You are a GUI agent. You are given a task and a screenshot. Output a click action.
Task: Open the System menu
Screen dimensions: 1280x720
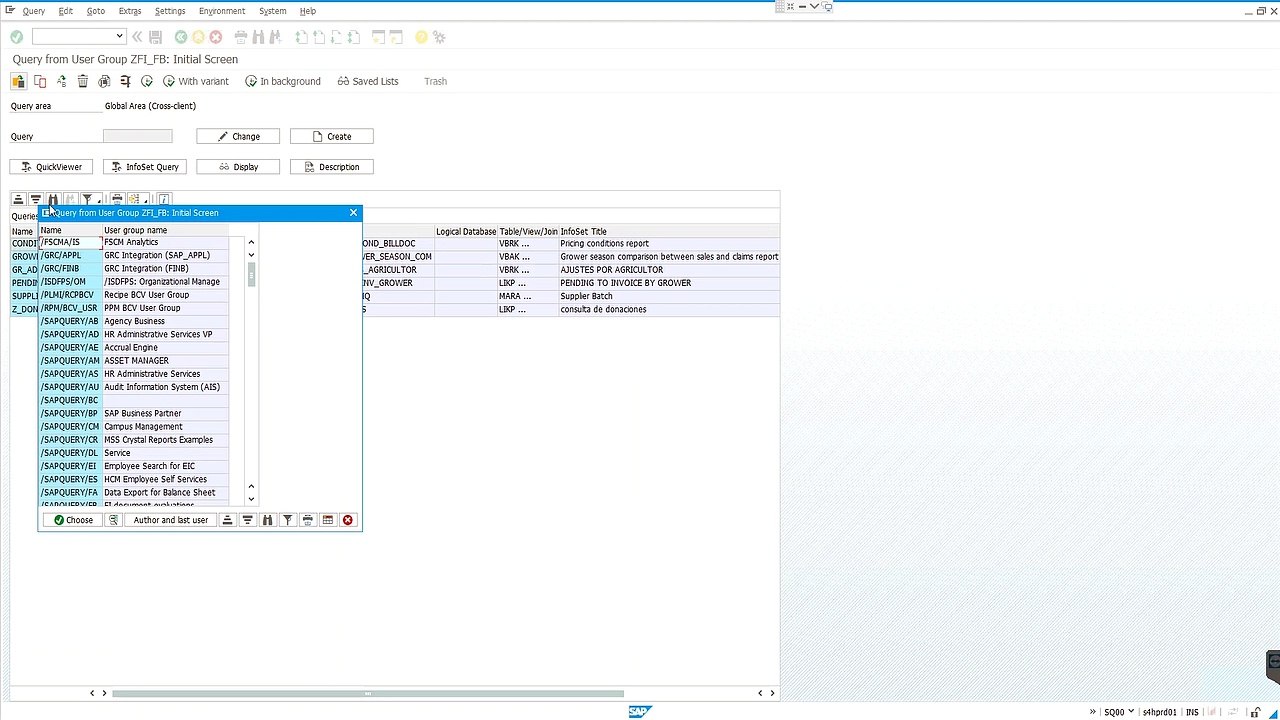[272, 11]
